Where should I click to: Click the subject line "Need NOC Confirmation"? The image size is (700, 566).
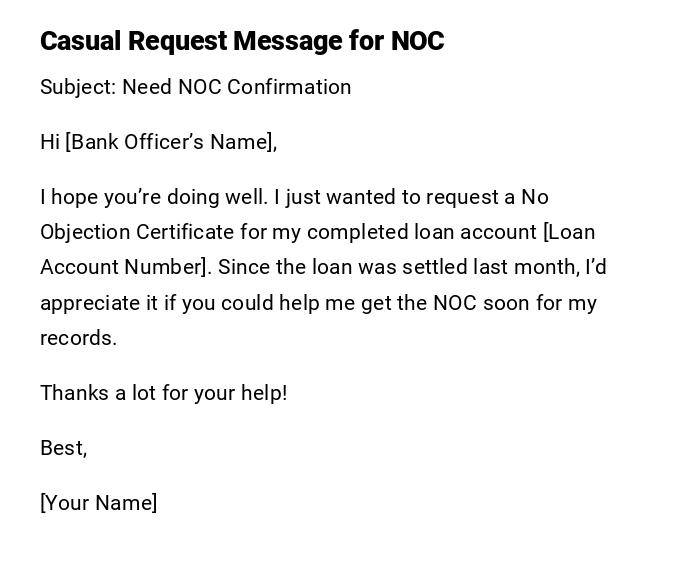[x=236, y=87]
